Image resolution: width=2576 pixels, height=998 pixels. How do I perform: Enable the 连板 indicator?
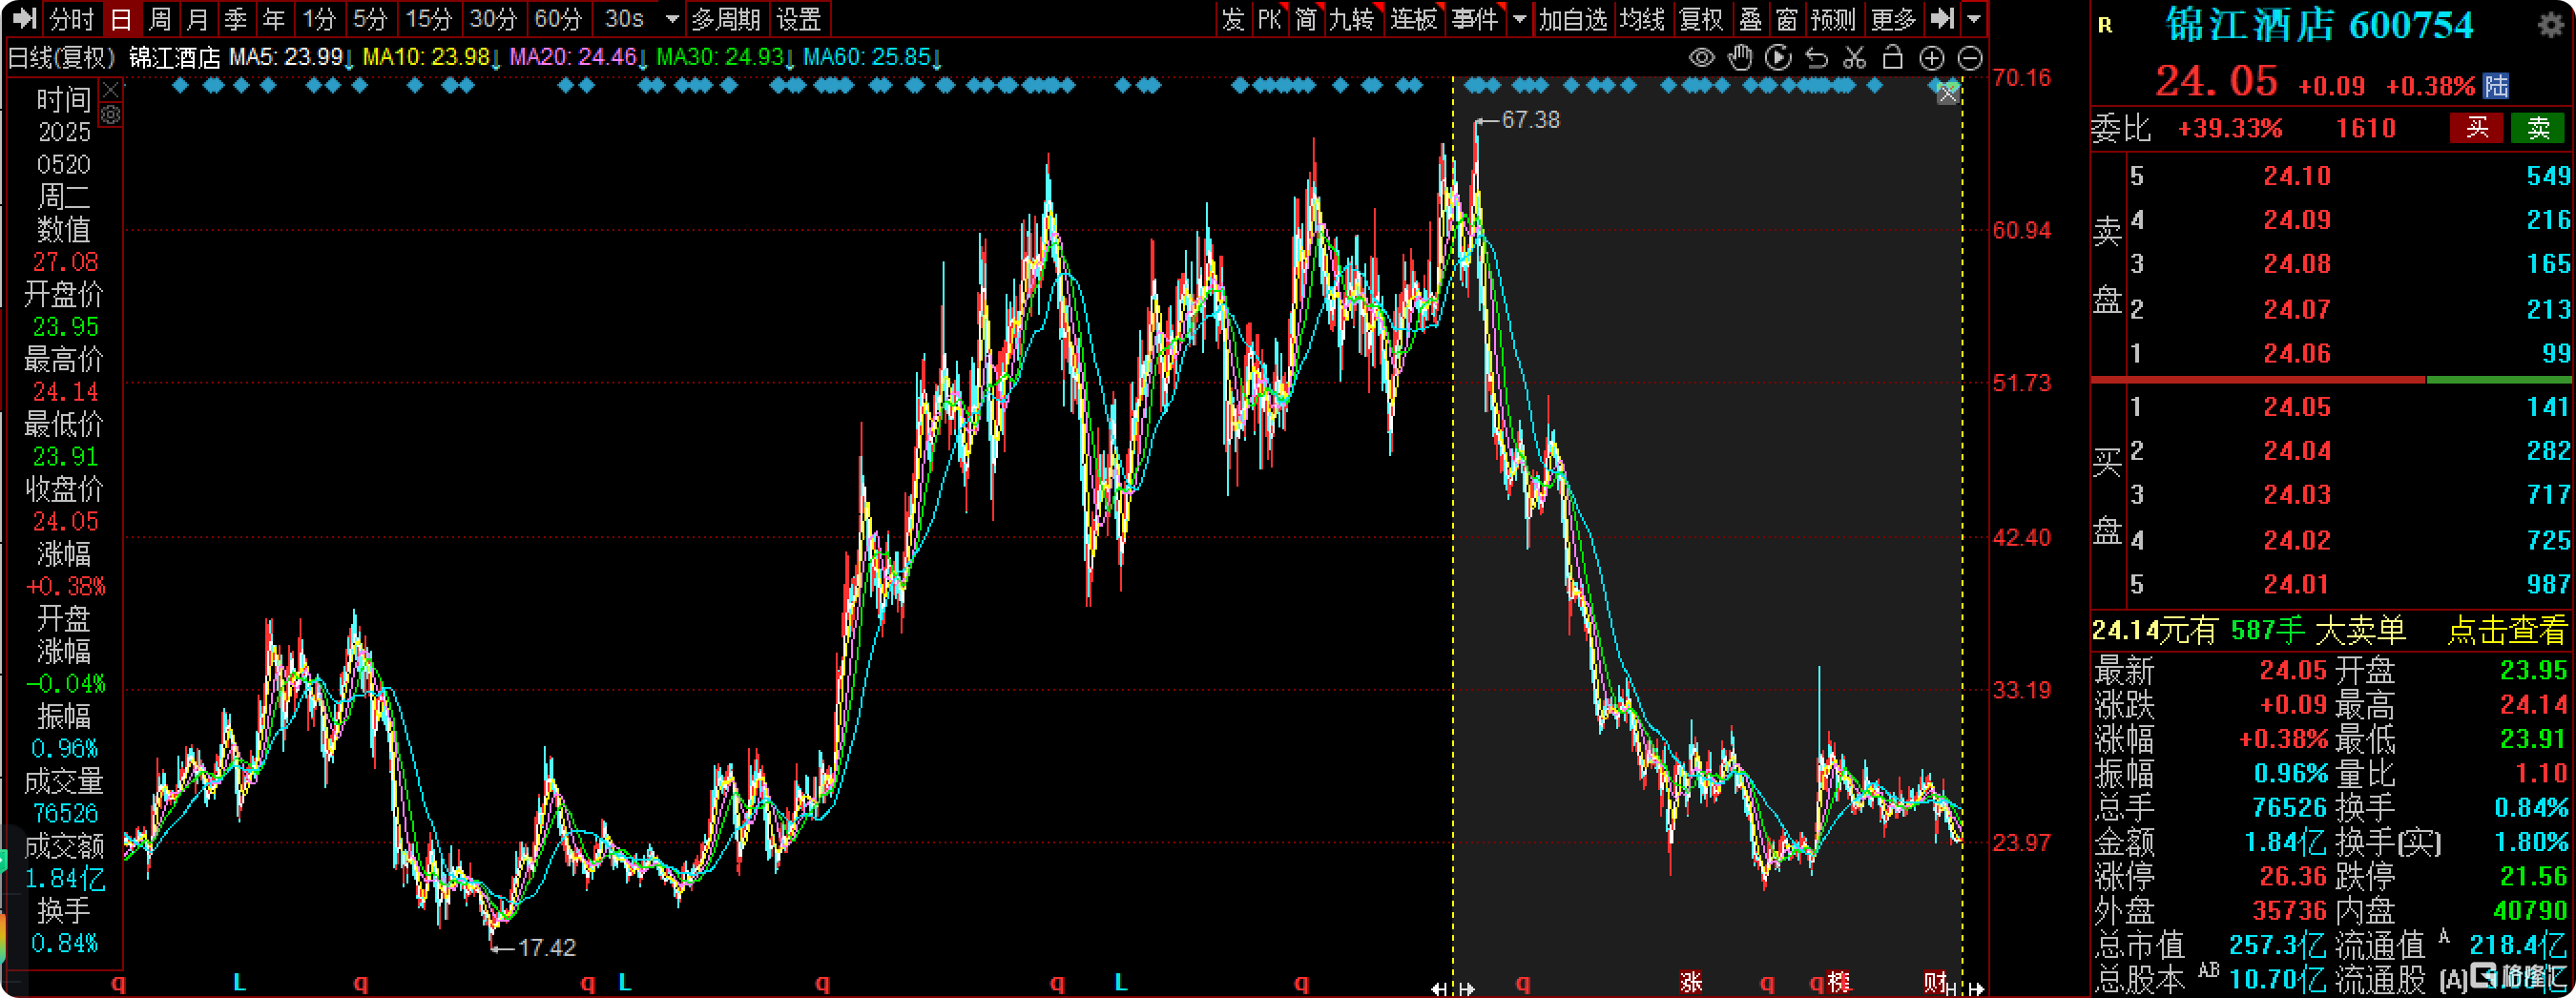[1414, 18]
